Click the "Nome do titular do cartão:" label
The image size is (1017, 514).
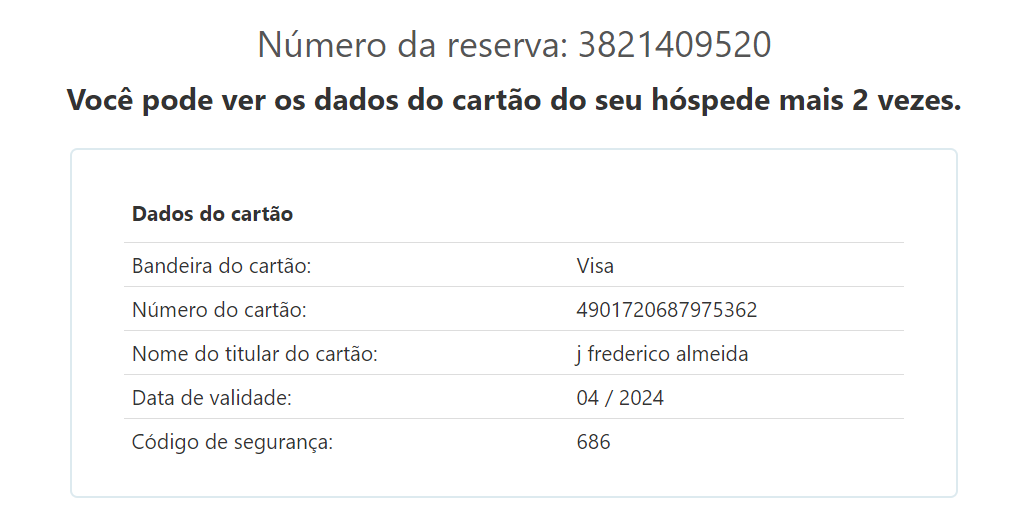(x=255, y=354)
